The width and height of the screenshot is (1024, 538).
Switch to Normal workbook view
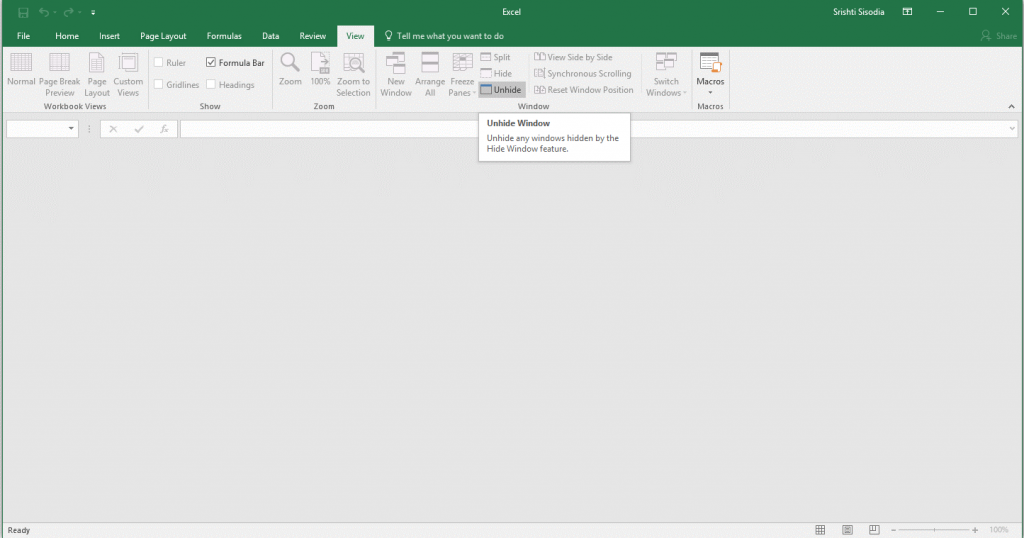pyautogui.click(x=21, y=70)
